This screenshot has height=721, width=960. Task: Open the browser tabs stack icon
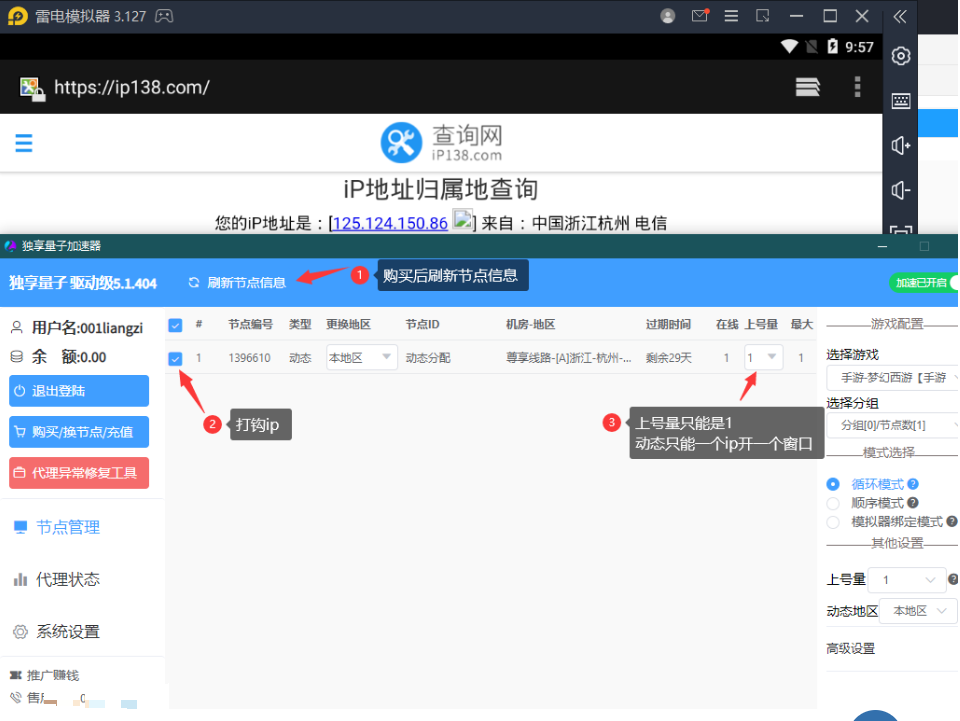click(x=808, y=87)
